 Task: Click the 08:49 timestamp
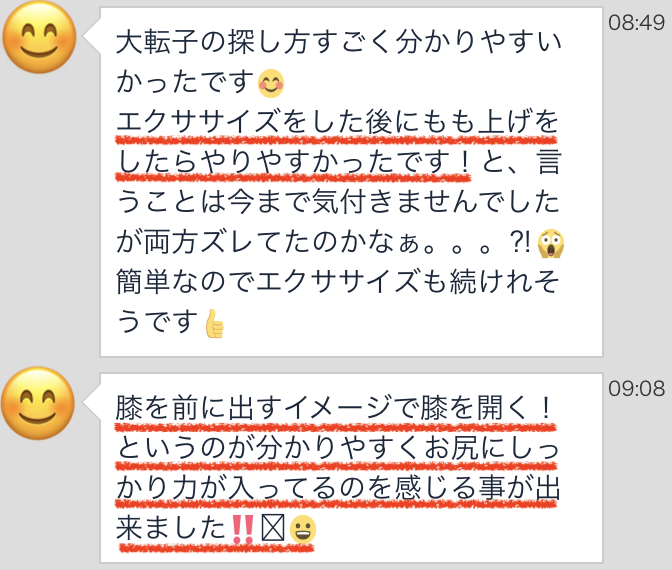click(636, 22)
